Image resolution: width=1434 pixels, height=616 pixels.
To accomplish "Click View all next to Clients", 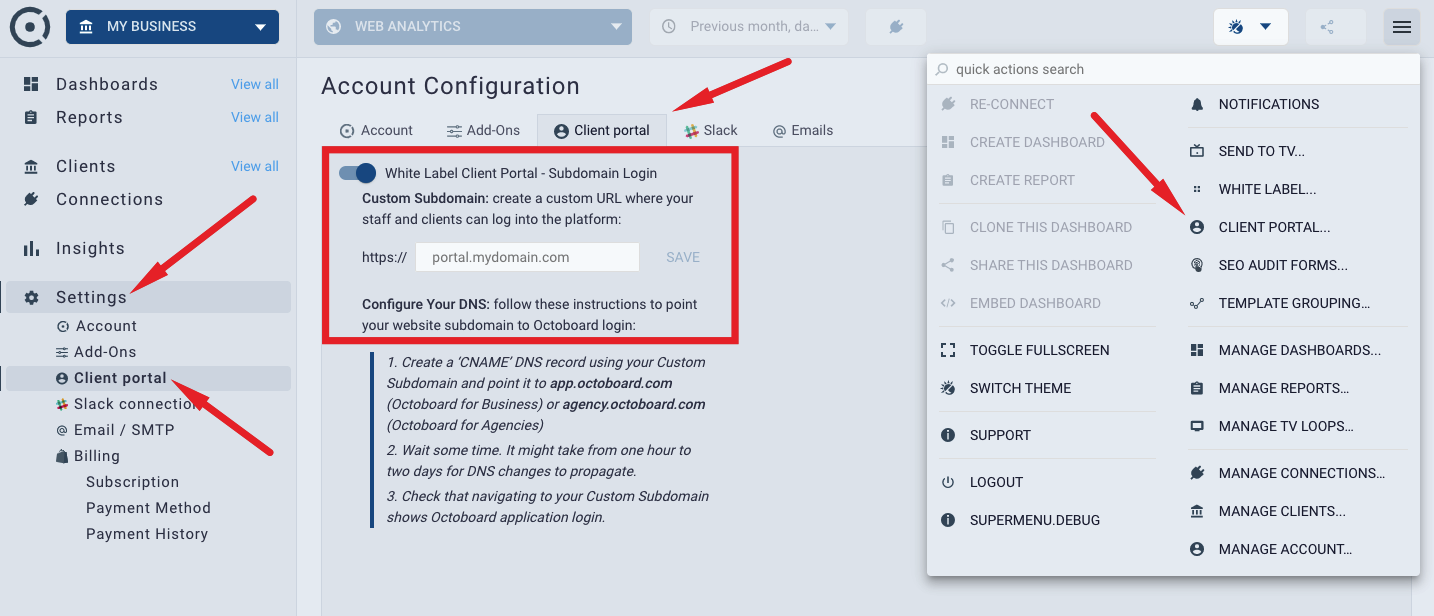I will coord(255,166).
